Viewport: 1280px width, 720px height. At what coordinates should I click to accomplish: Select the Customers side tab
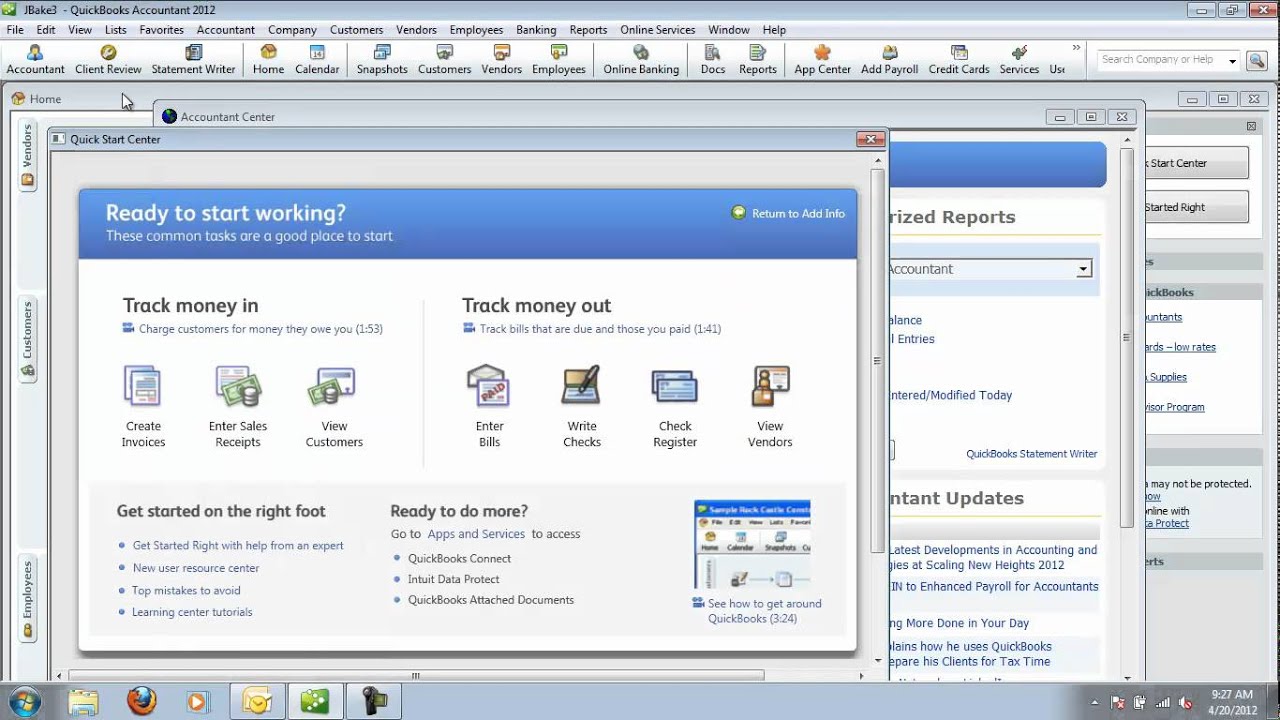click(x=28, y=338)
